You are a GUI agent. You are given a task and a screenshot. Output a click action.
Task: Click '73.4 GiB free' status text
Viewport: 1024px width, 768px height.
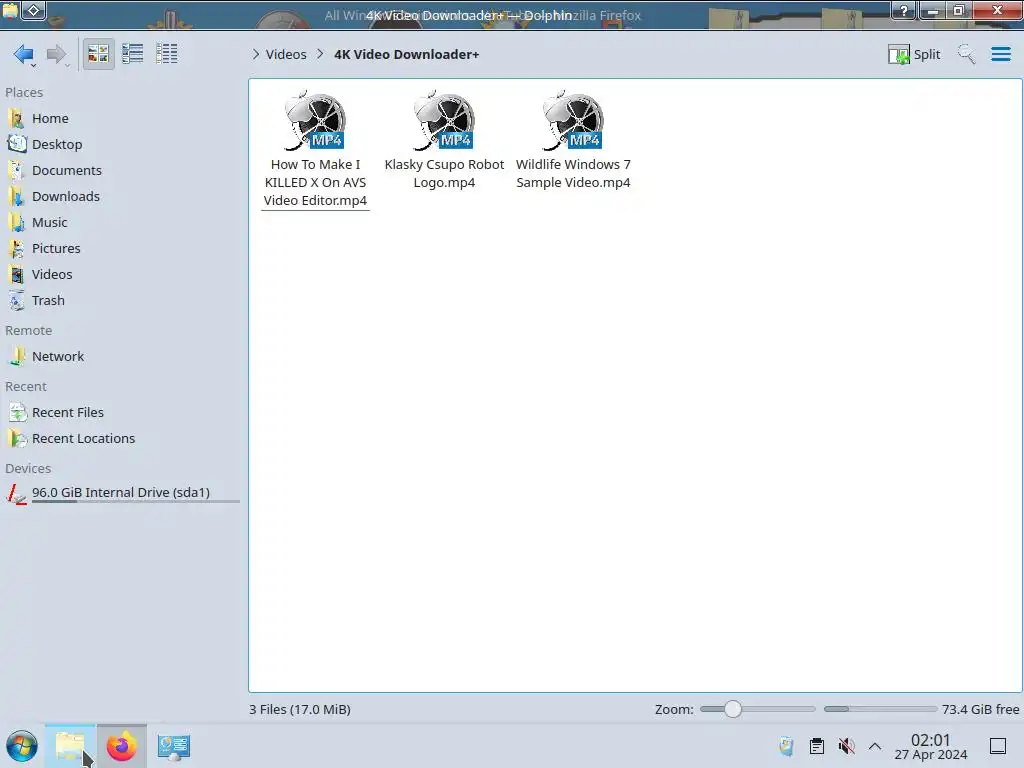(980, 710)
